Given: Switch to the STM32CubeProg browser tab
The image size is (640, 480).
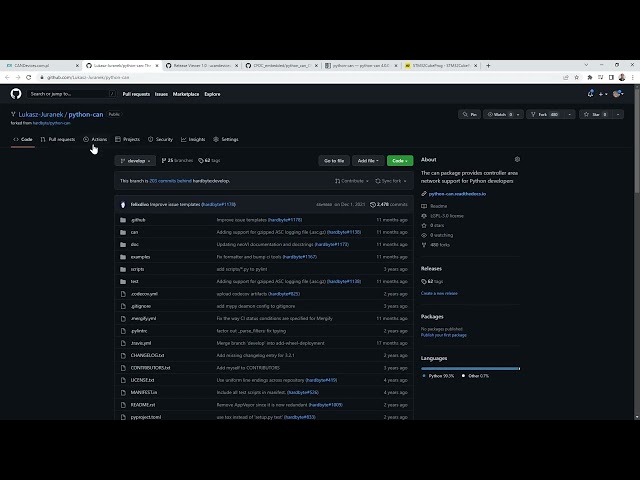Looking at the screenshot, I should tap(441, 65).
